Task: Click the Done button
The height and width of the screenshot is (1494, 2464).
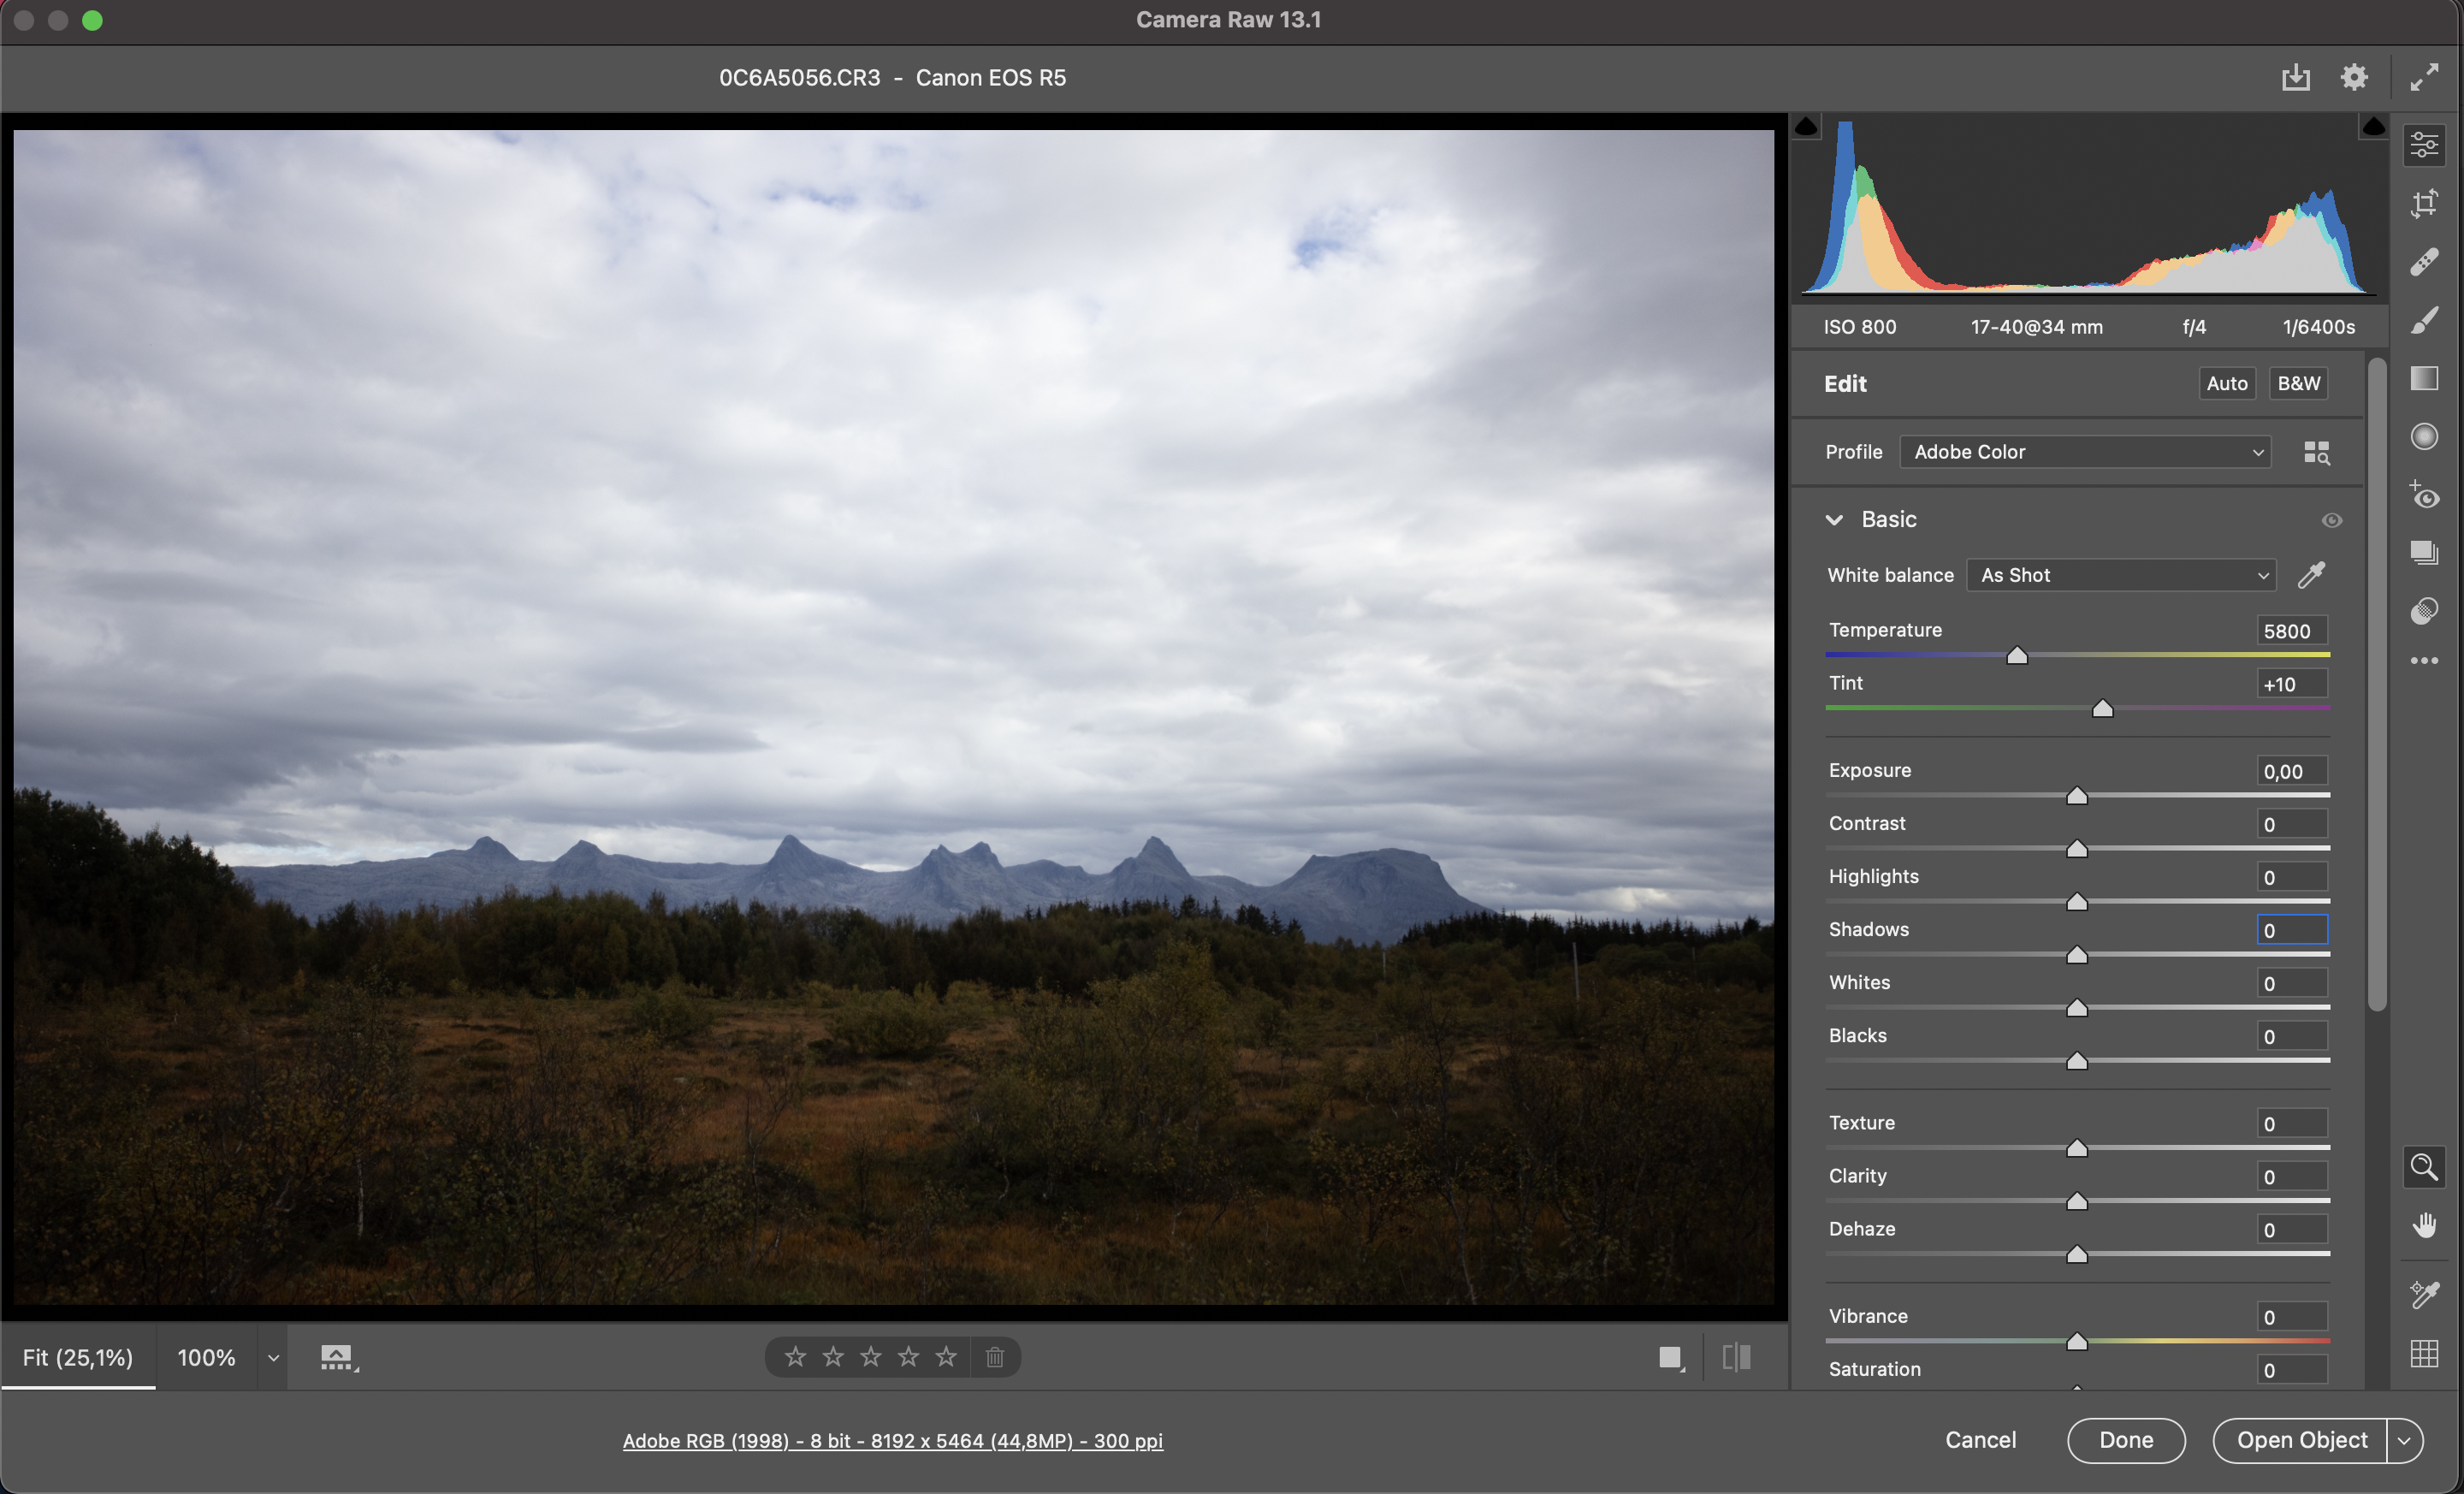Action: pos(2126,1440)
